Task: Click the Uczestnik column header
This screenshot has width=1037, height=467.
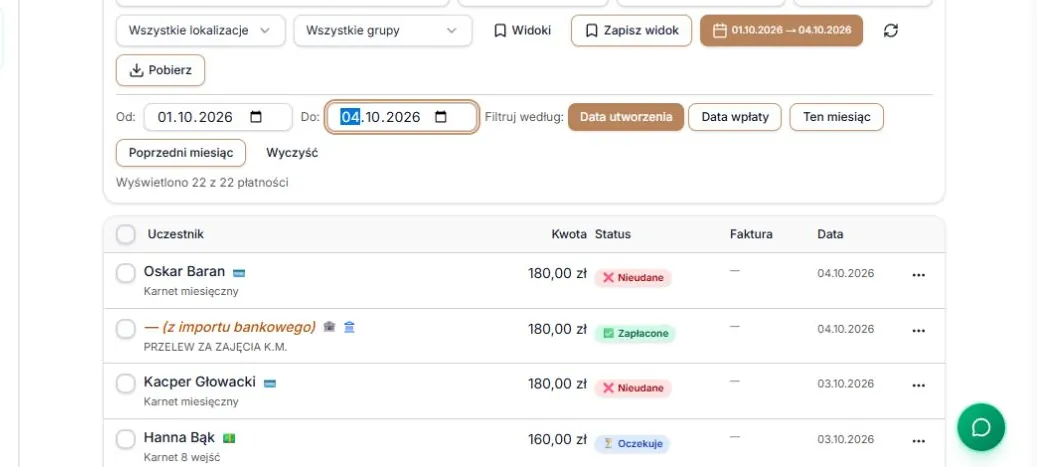Action: [x=175, y=234]
